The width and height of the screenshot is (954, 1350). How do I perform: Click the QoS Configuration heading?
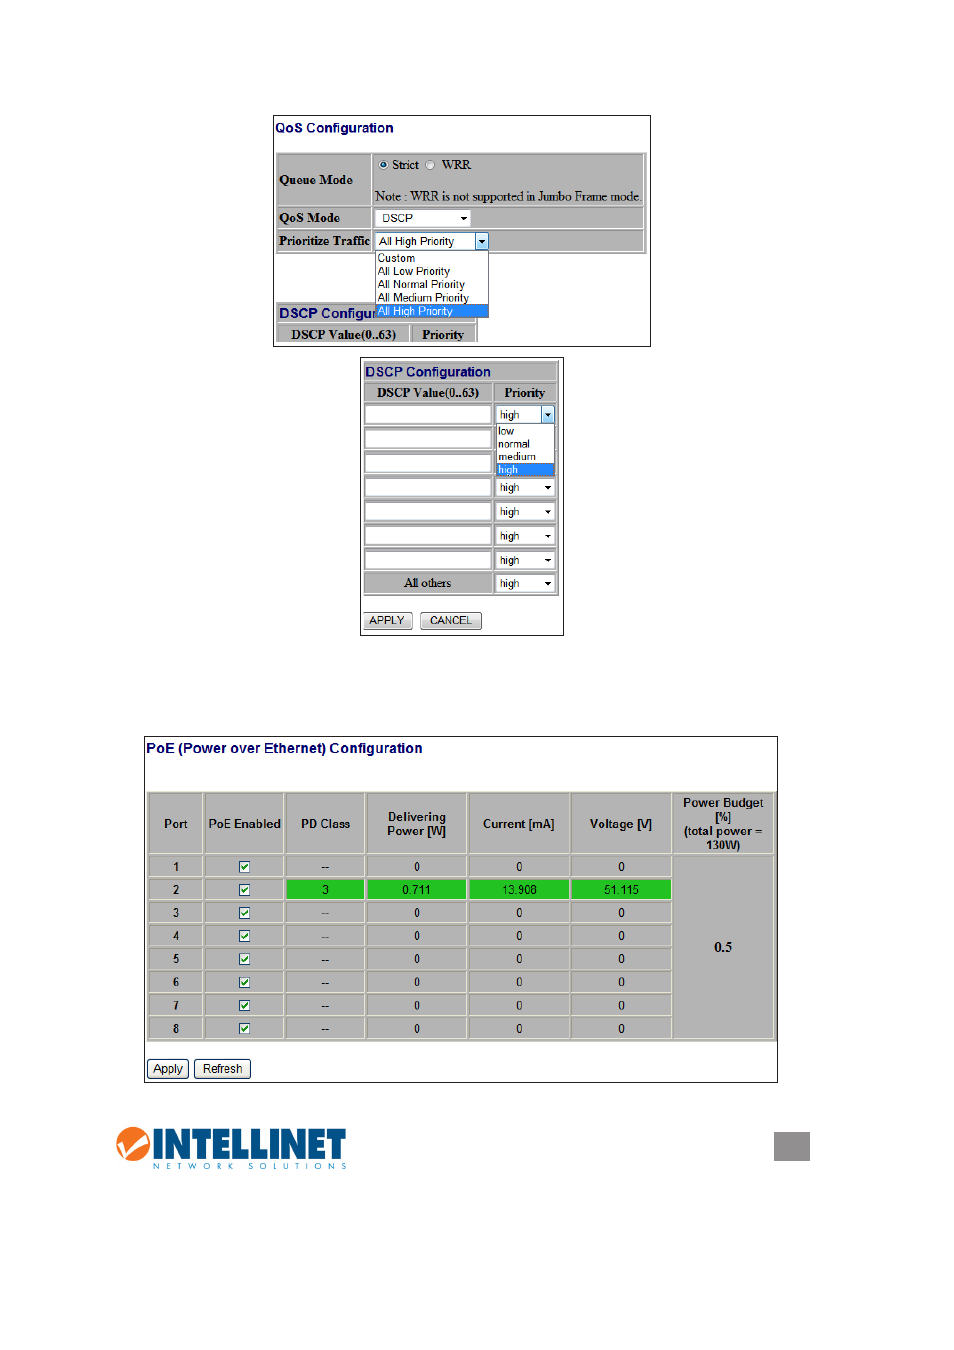(x=335, y=128)
